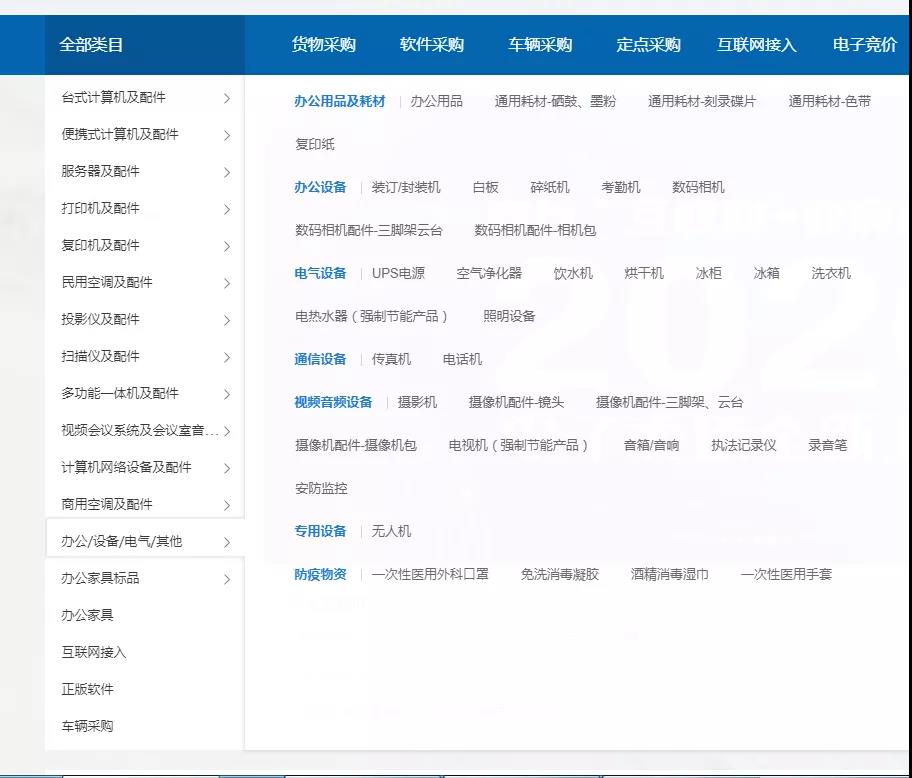Viewport: 912px width, 778px height.
Task: Click the chevron next to 办公家具标品
Action: click(227, 579)
